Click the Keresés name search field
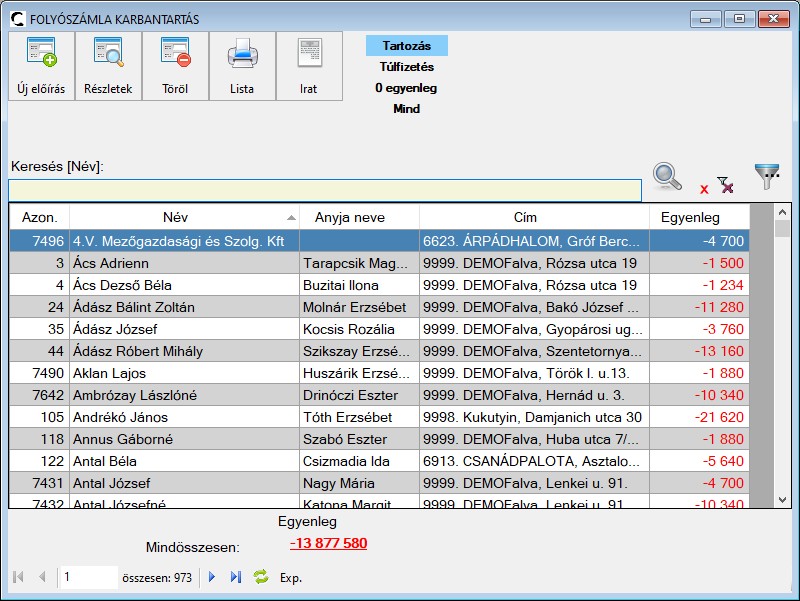This screenshot has height=601, width=800. click(x=325, y=191)
